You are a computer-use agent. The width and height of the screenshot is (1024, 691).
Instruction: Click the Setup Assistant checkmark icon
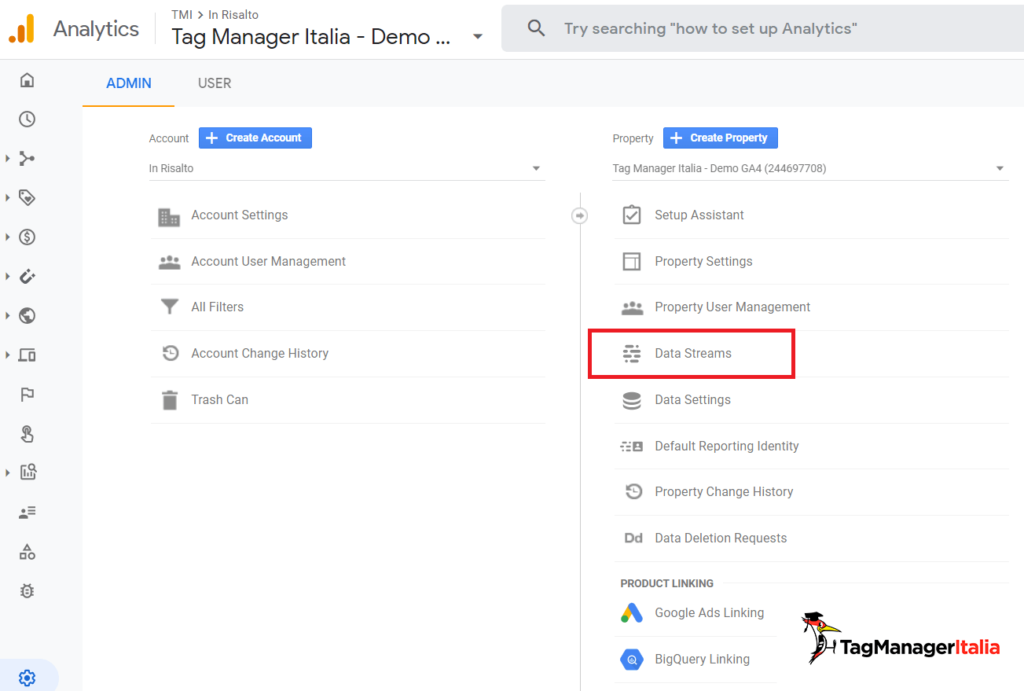632,215
